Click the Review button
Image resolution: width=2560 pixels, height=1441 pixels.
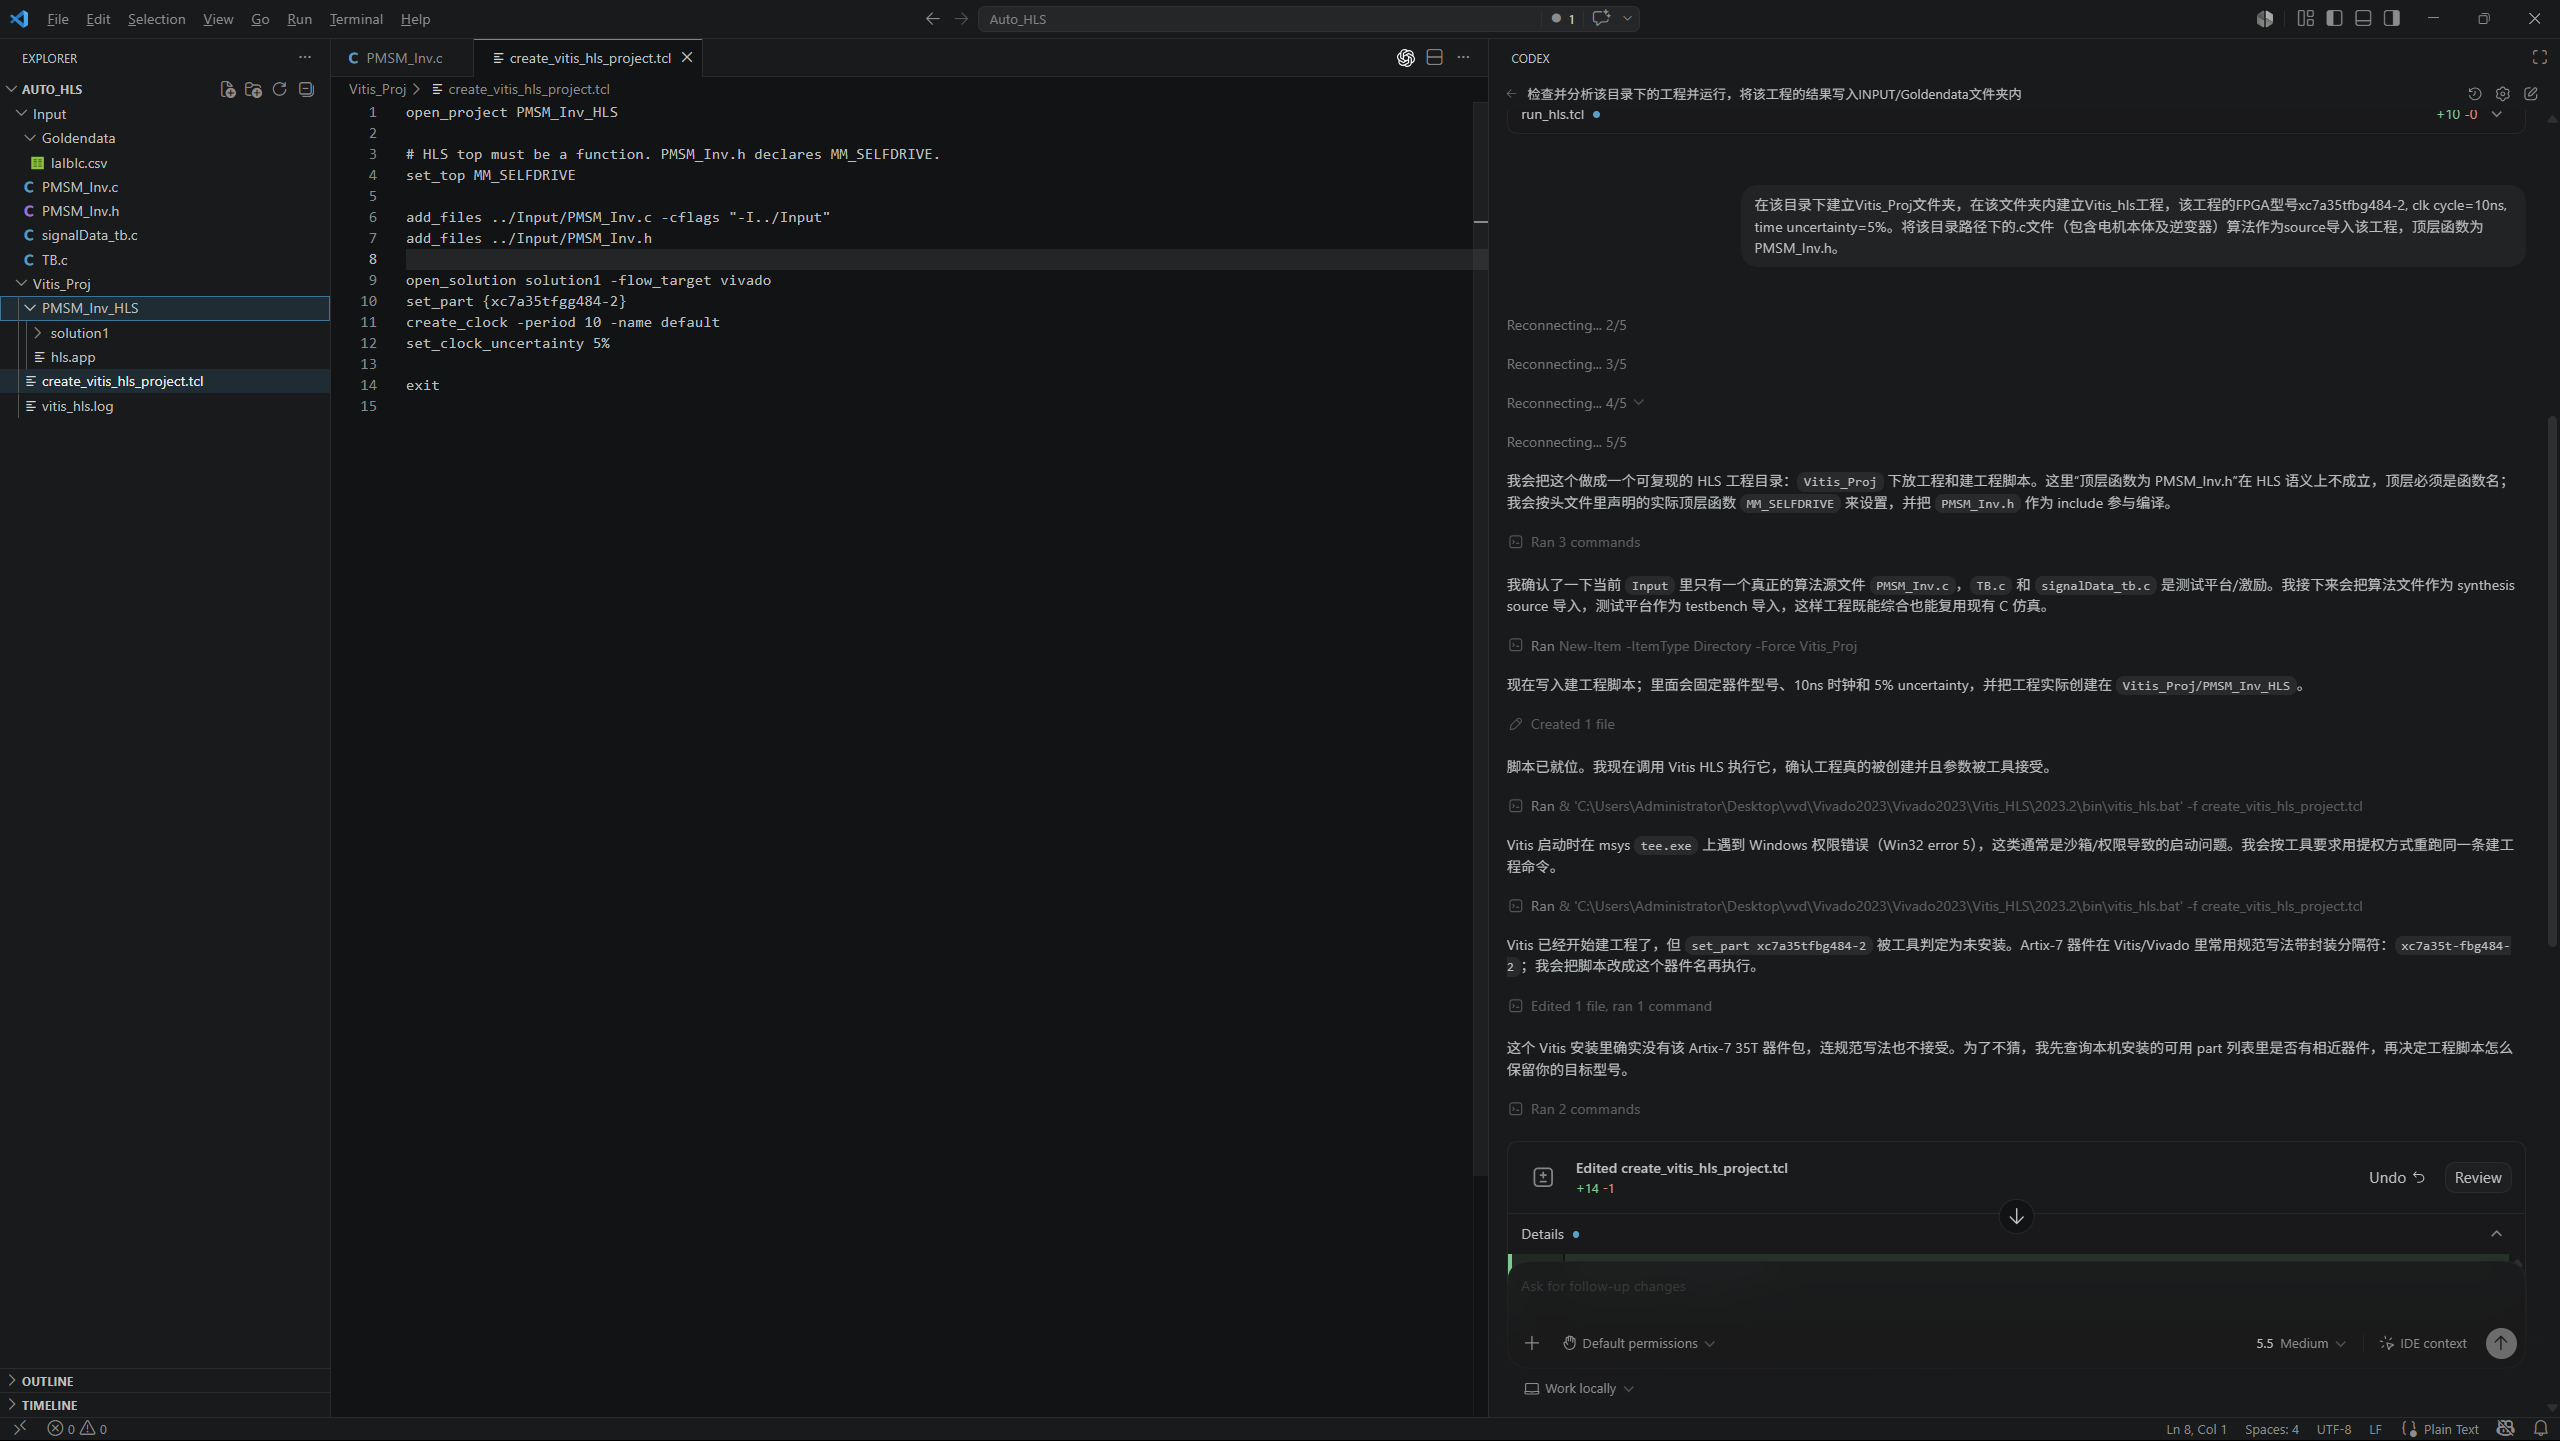coord(2477,1177)
